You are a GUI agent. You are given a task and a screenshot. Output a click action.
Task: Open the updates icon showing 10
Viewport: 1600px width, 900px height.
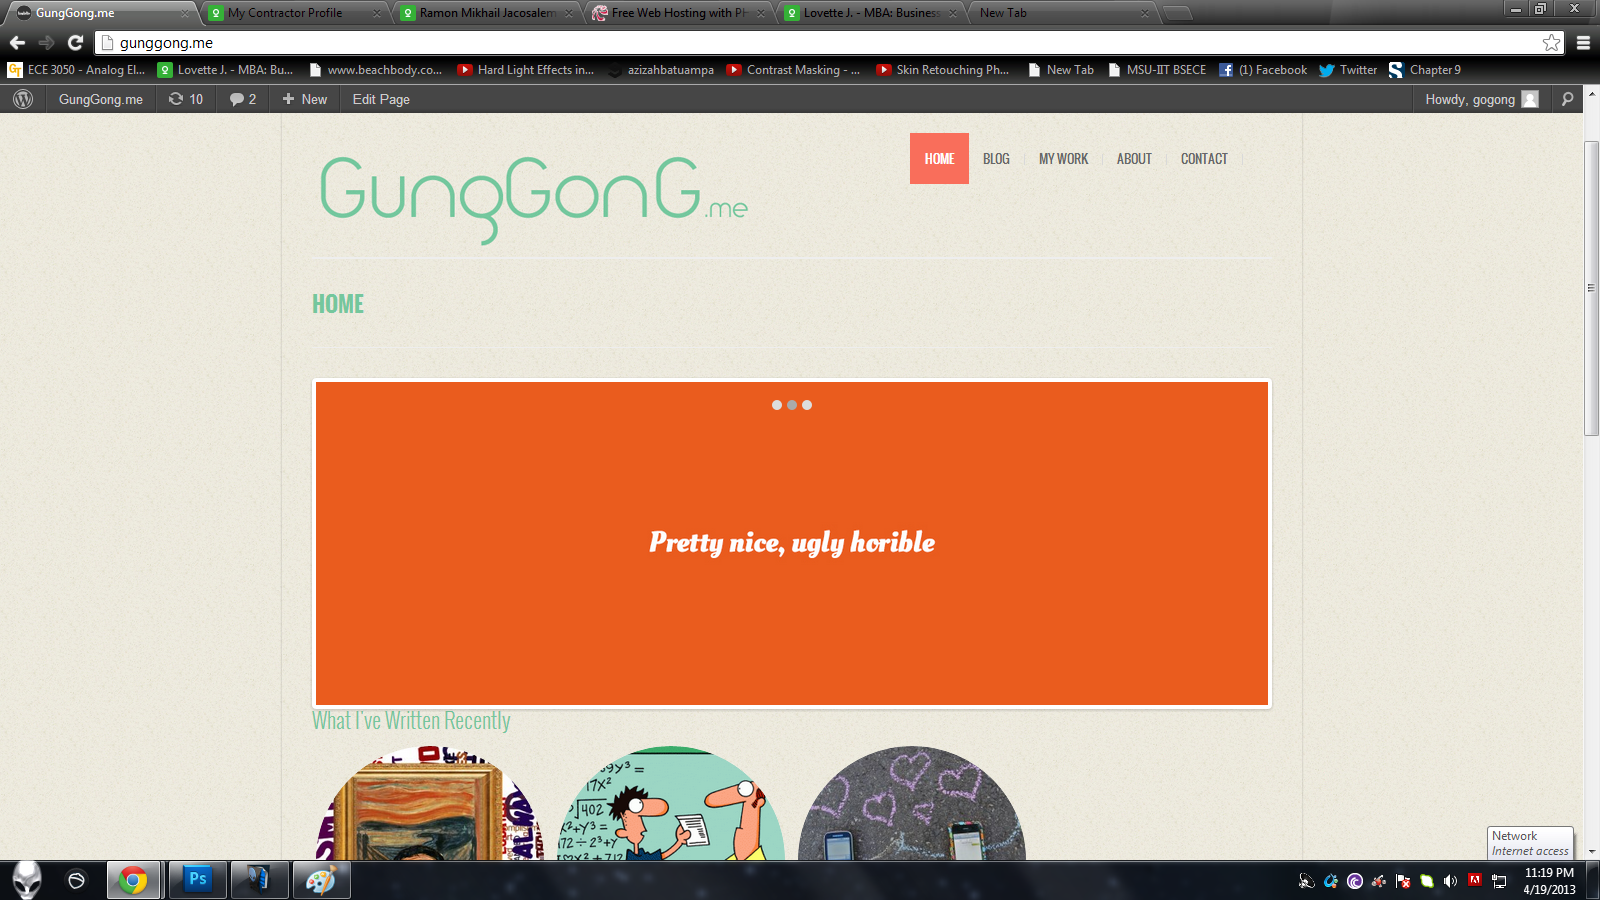(186, 99)
